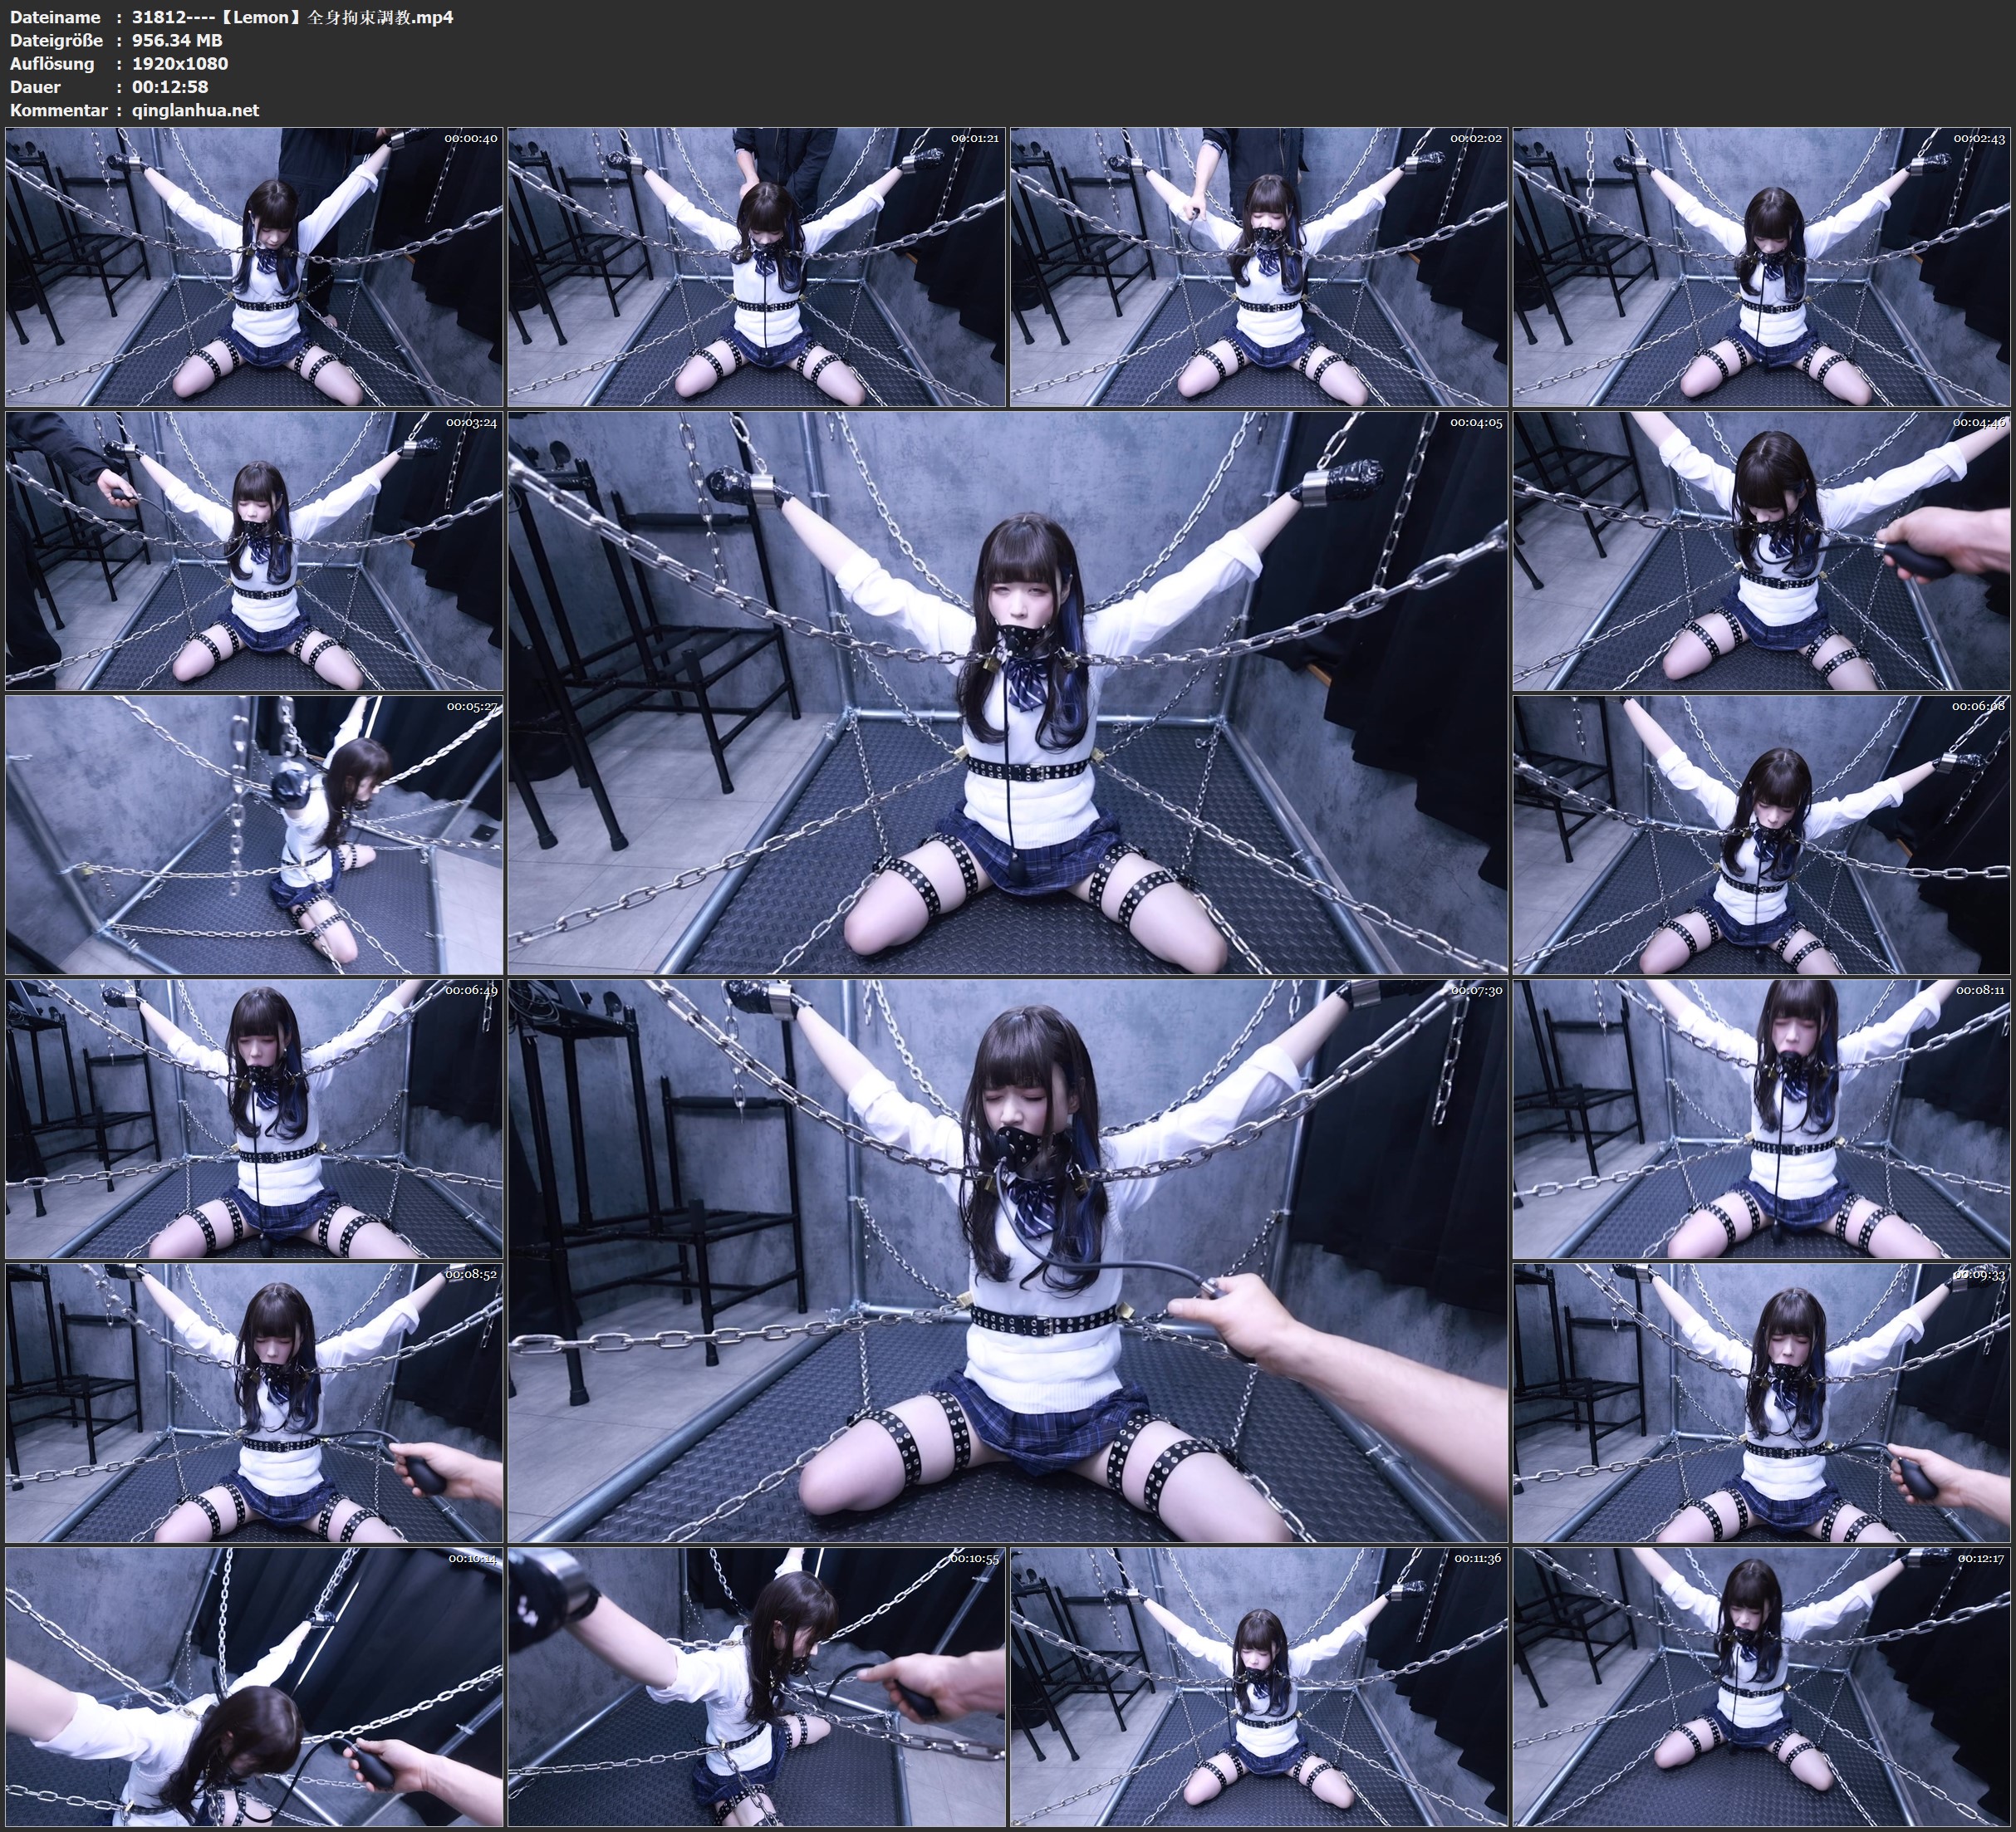Click the frame stamped 00:10:14
This screenshot has width=2016, height=1832.
point(254,1686)
